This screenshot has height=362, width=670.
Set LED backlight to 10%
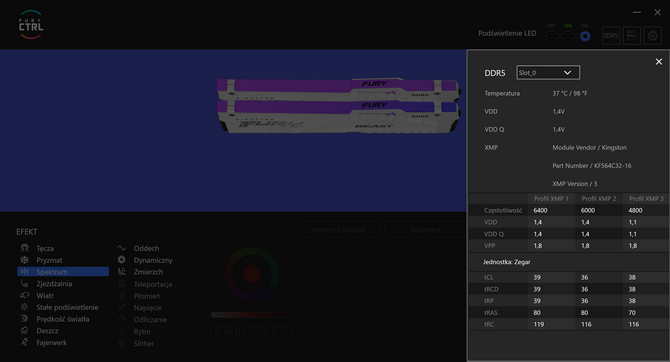point(568,36)
